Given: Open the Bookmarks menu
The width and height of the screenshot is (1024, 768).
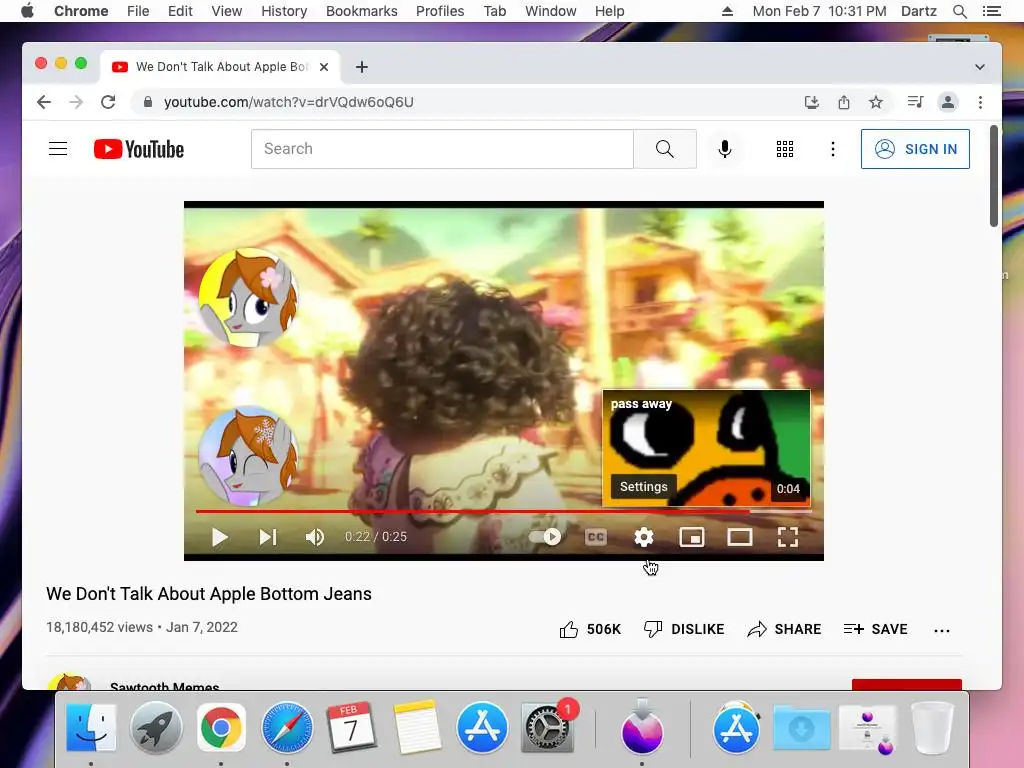Looking at the screenshot, I should 362,11.
